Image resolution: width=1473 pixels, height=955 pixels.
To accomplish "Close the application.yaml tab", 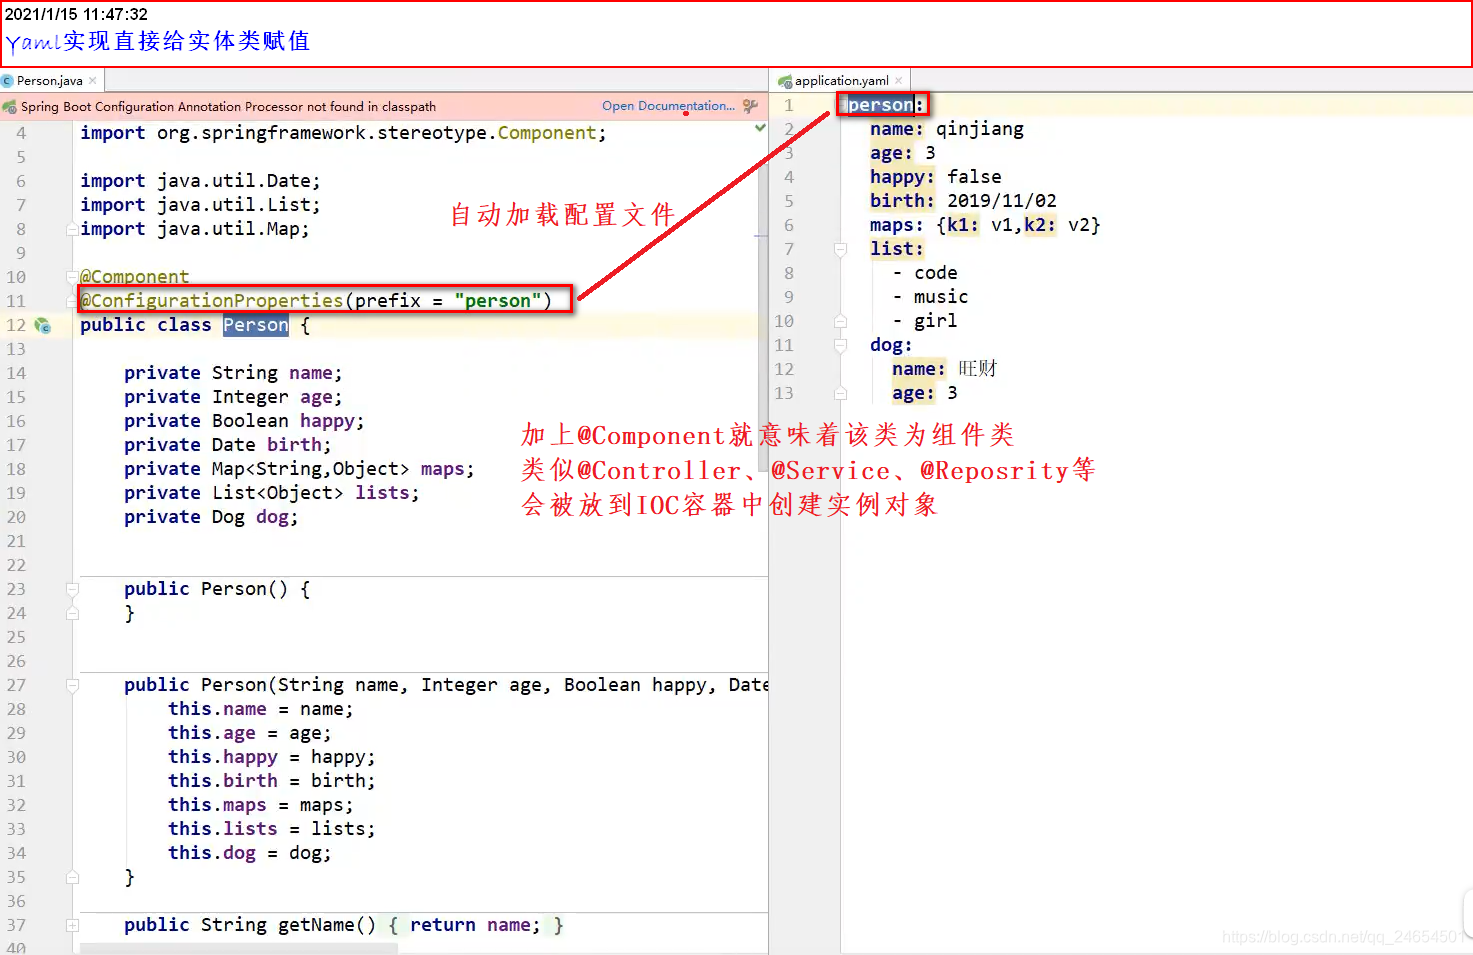I will 899,81.
